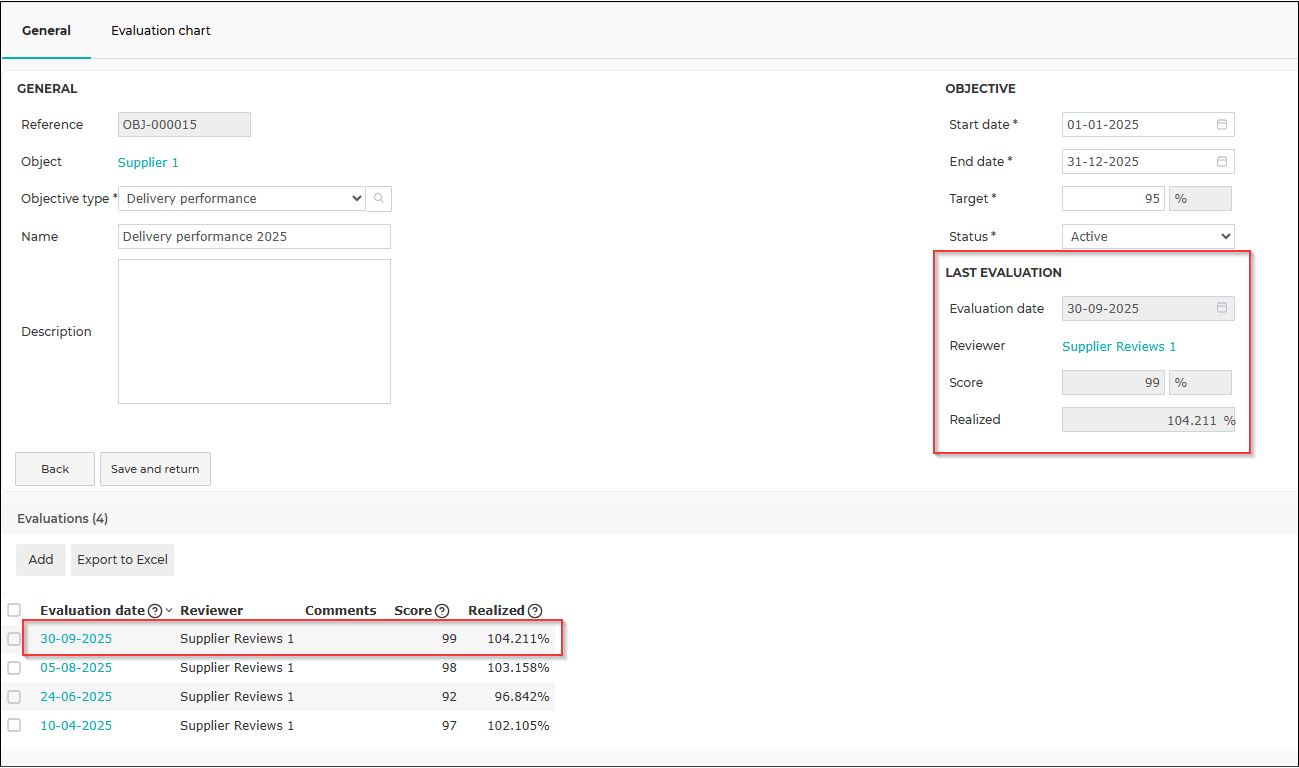Open the Start date calendar picker
This screenshot has height=768, width=1299.
pos(1222,125)
